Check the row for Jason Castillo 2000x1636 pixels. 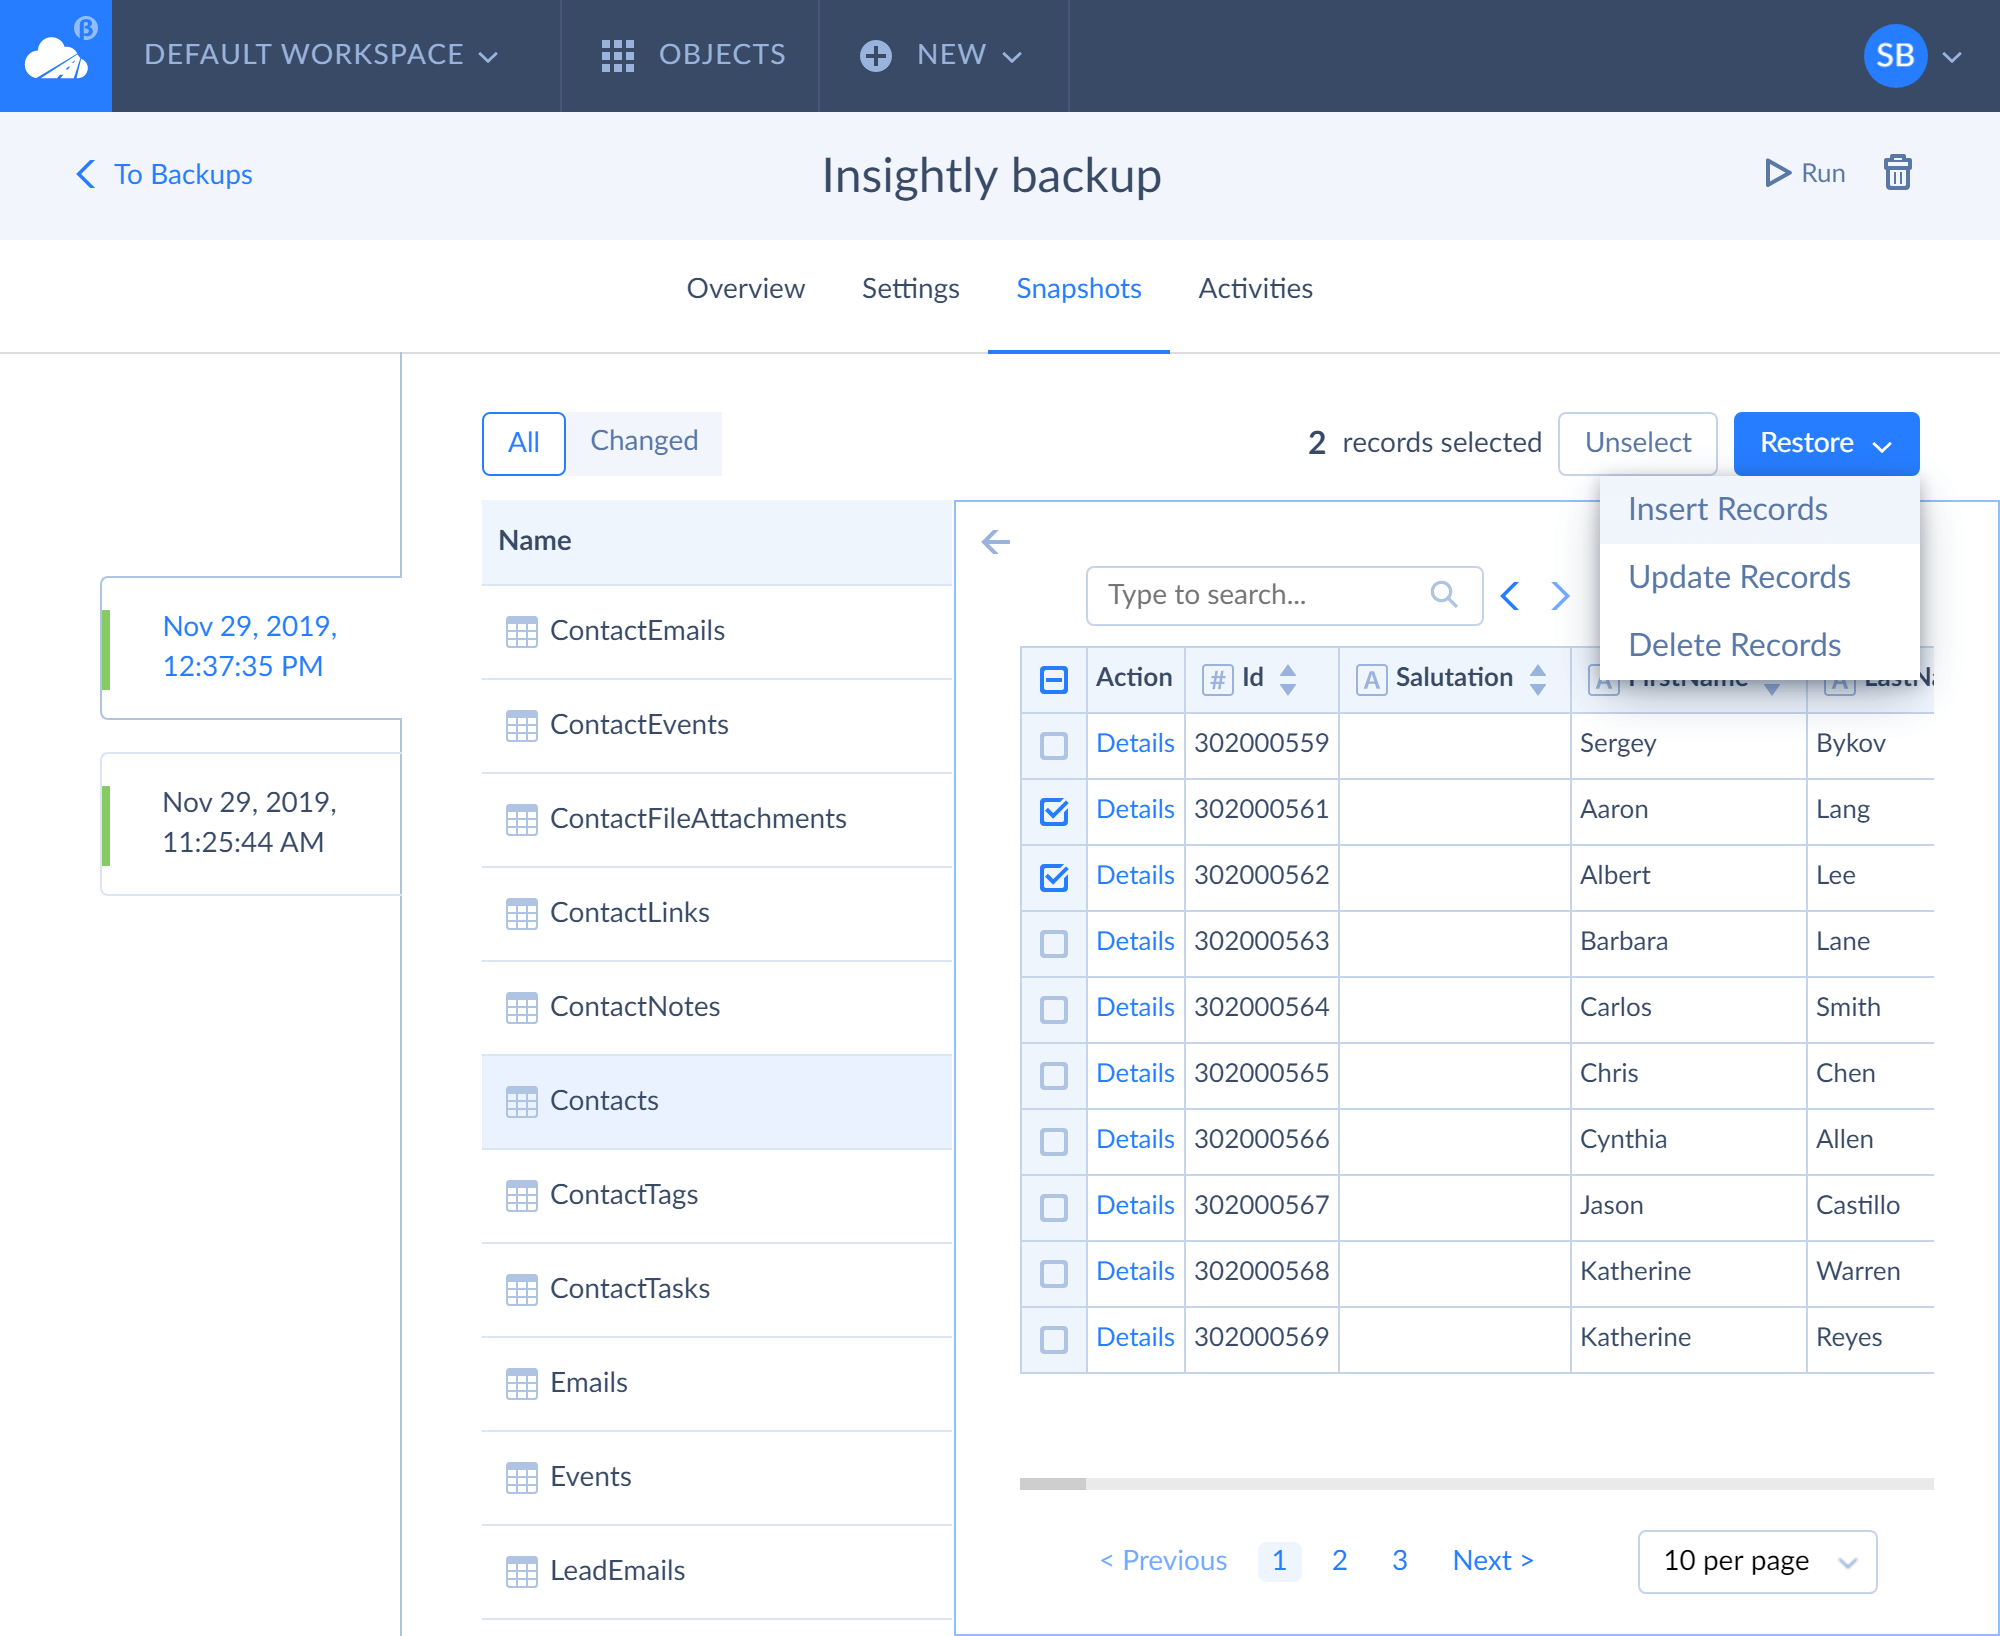click(x=1054, y=1208)
